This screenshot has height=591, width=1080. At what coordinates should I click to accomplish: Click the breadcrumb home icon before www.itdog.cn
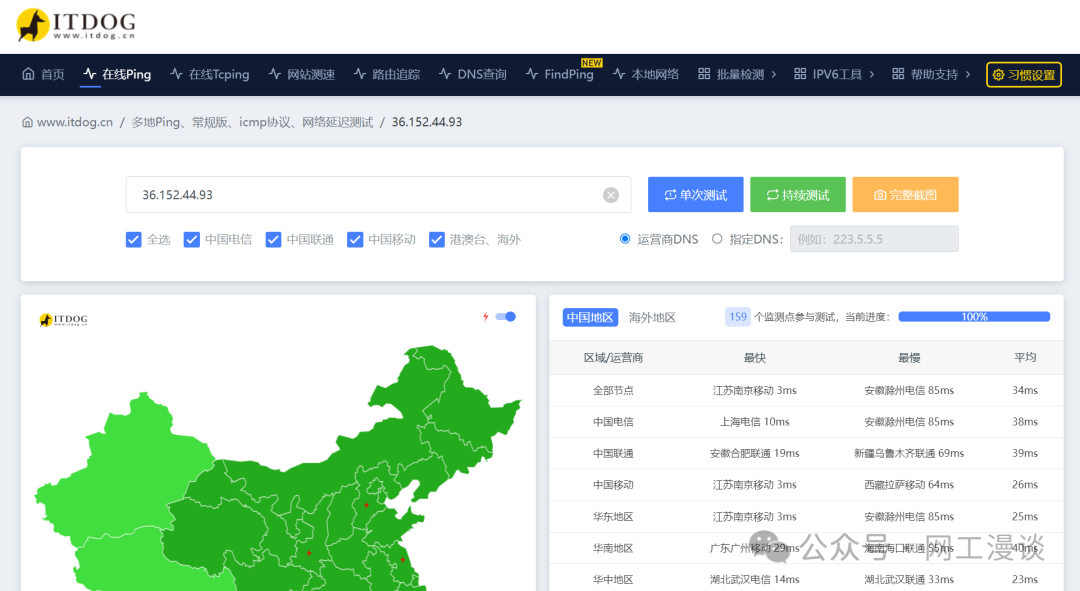click(x=28, y=122)
